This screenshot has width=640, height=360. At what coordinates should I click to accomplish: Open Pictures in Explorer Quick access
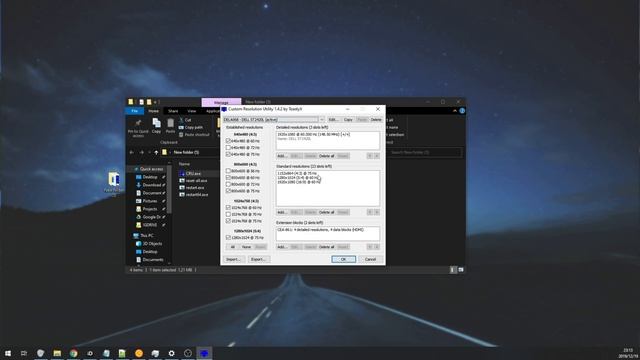149,201
